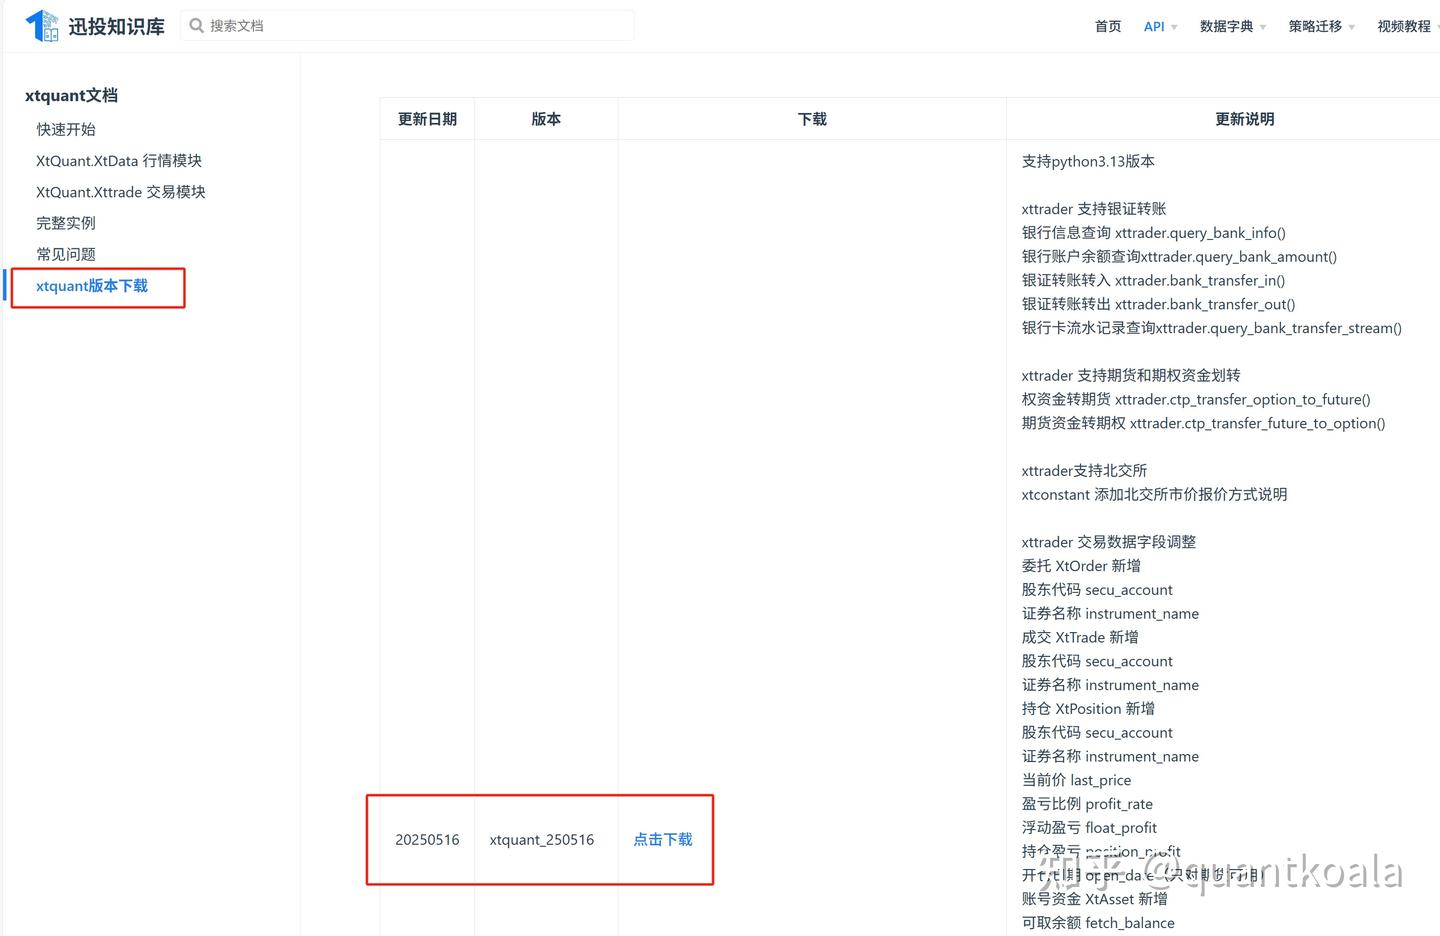This screenshot has width=1440, height=936.
Task: Open the 数据字典 dropdown
Action: [1227, 26]
